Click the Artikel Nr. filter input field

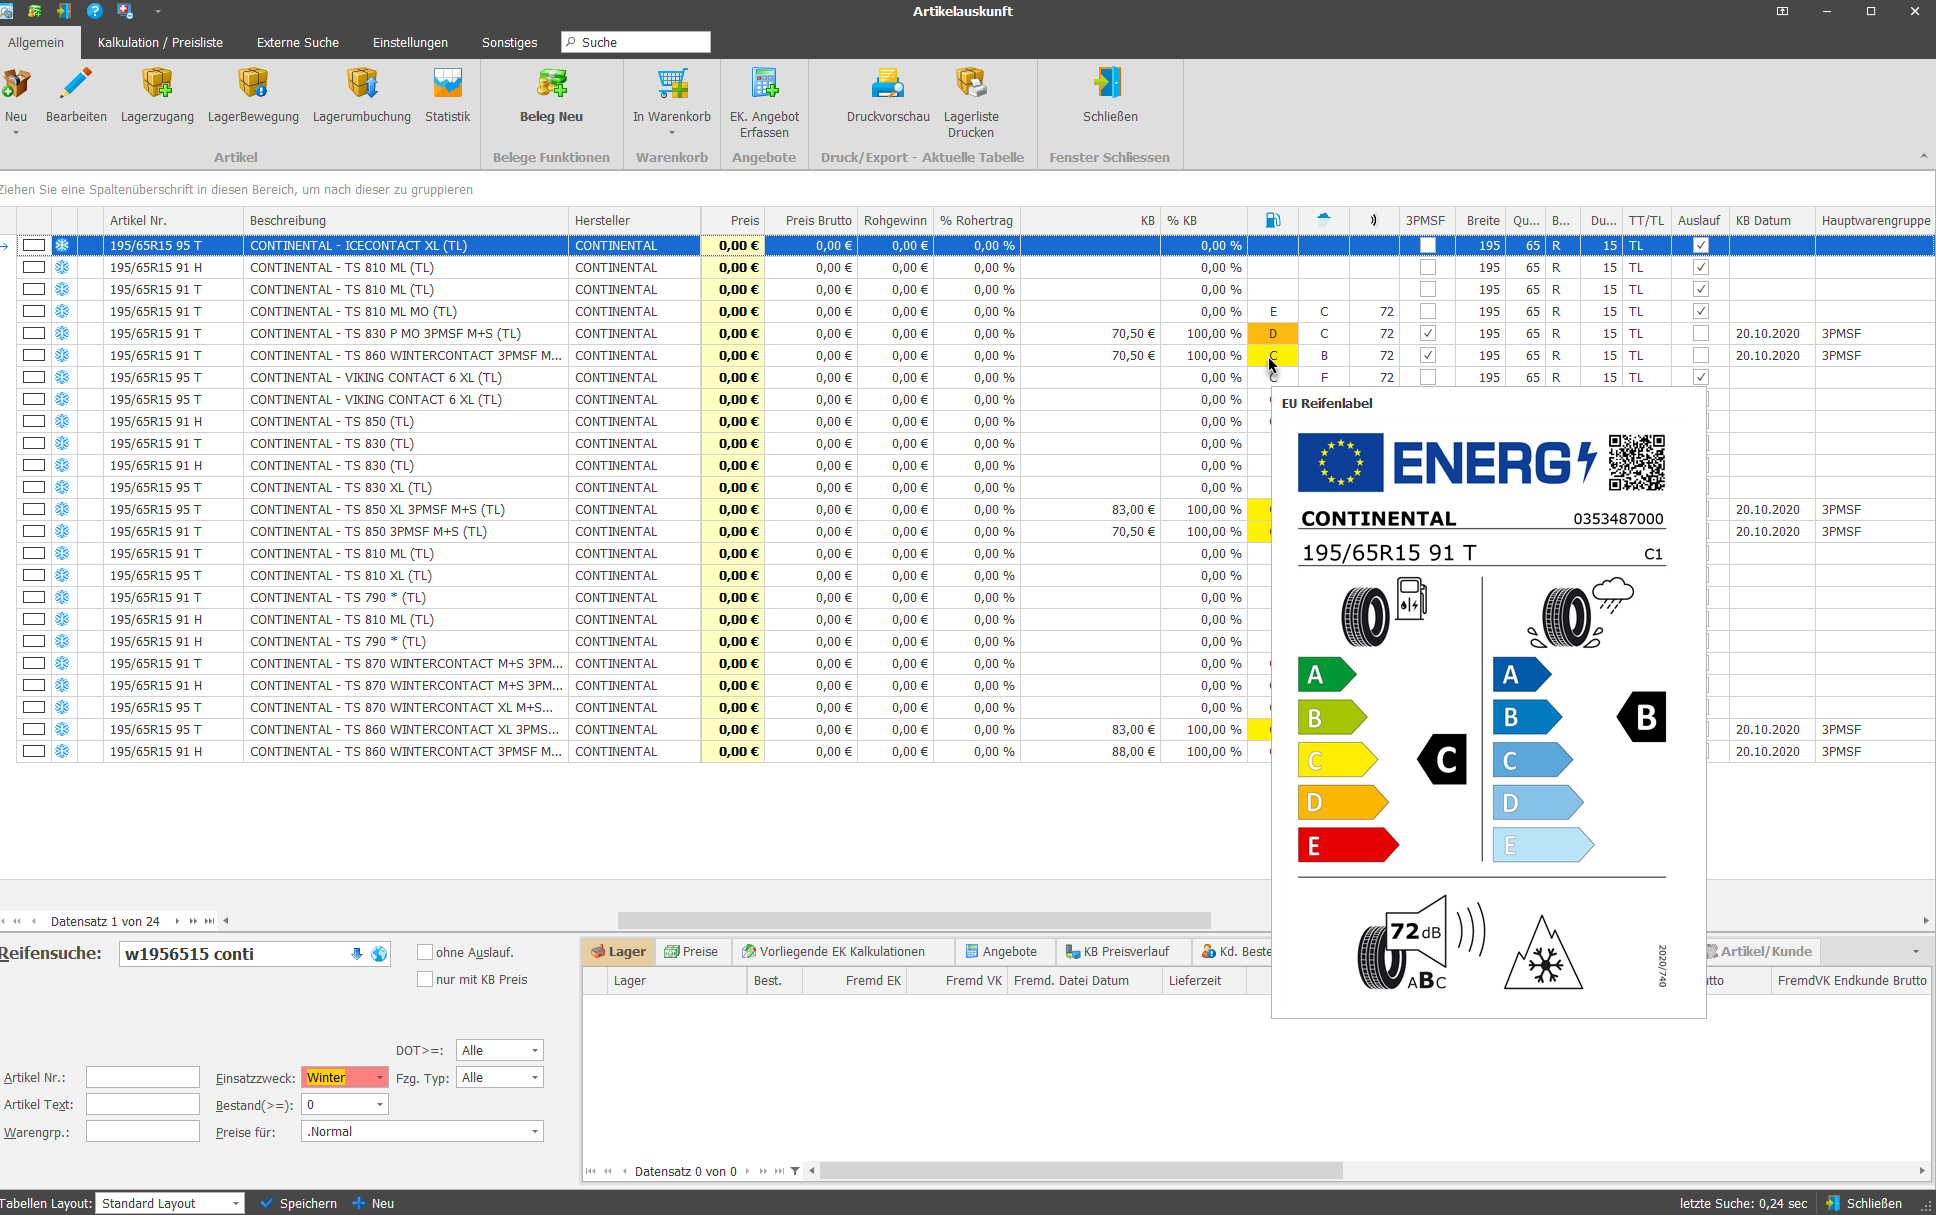[x=143, y=1077]
